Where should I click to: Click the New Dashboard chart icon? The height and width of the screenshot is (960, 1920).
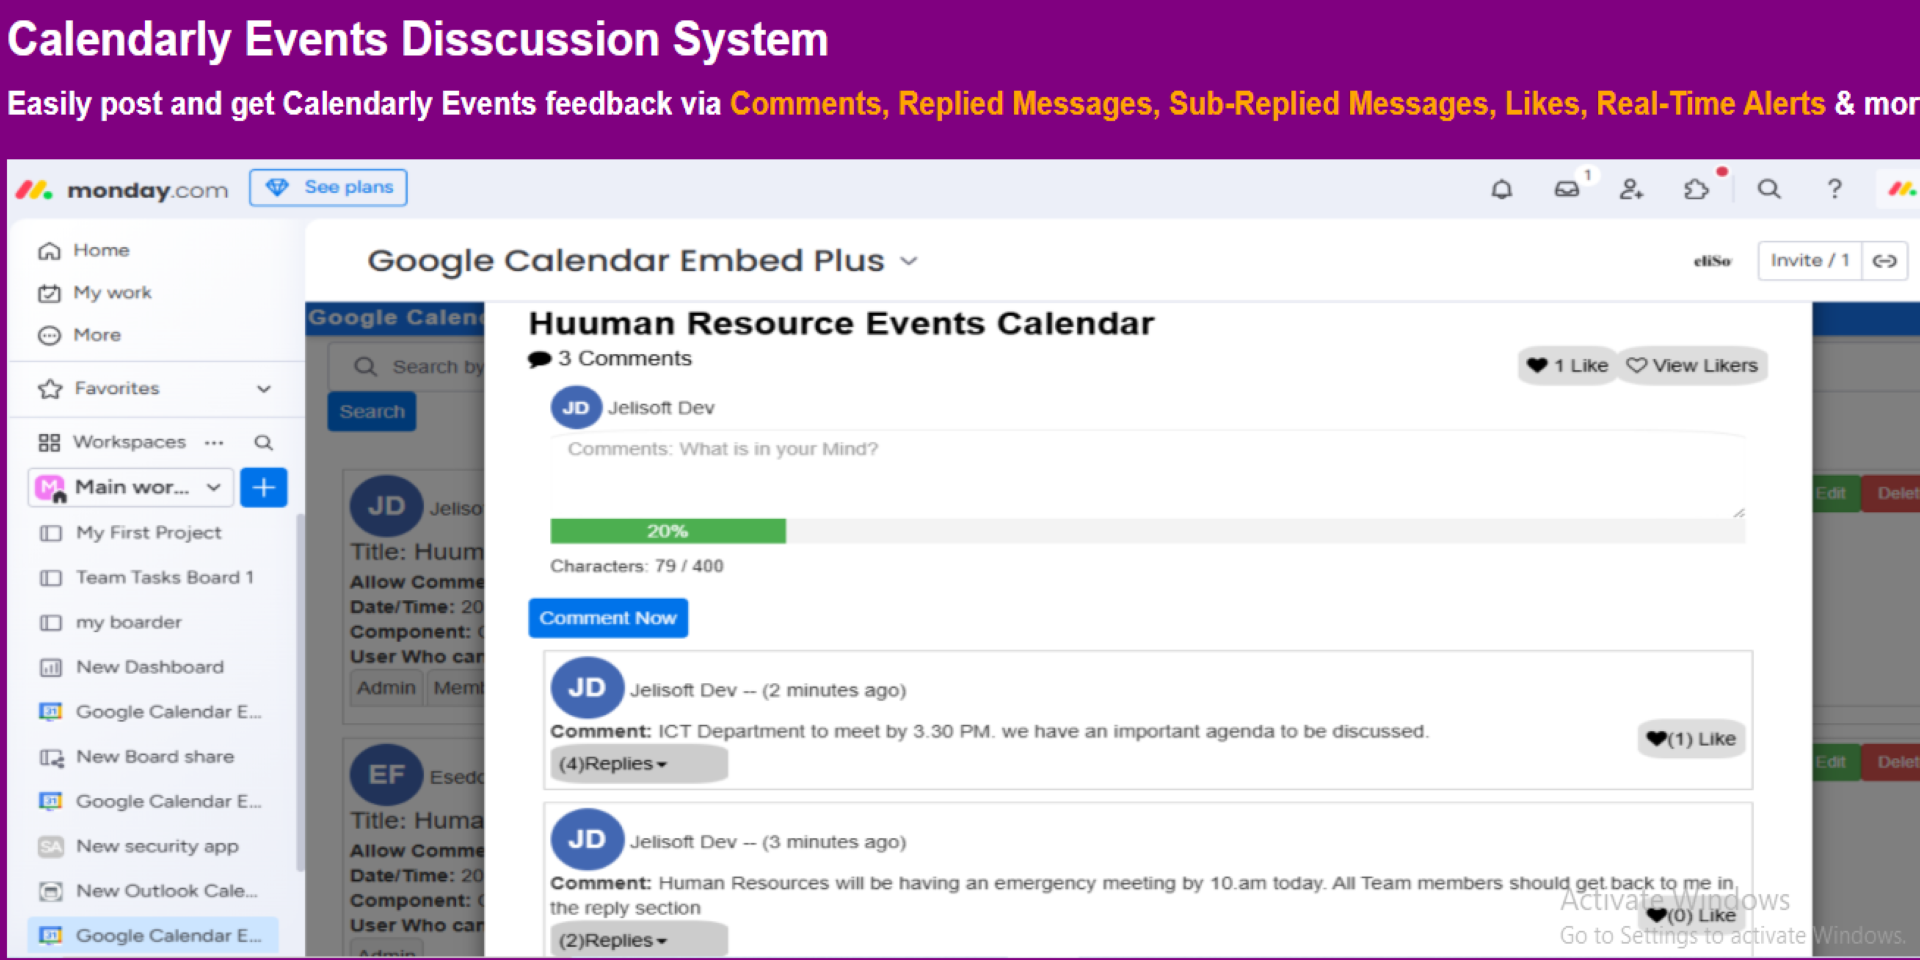(x=50, y=667)
